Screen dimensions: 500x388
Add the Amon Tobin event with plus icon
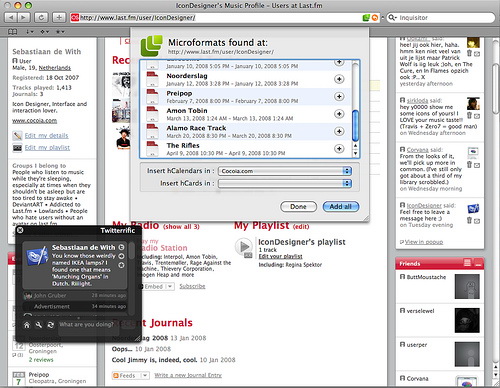[x=339, y=114]
